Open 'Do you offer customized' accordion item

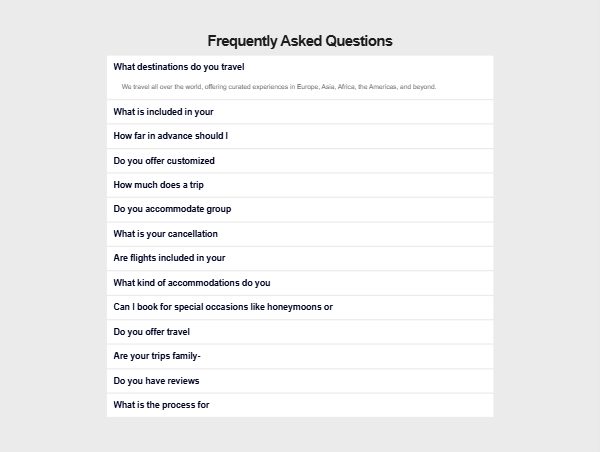300,161
